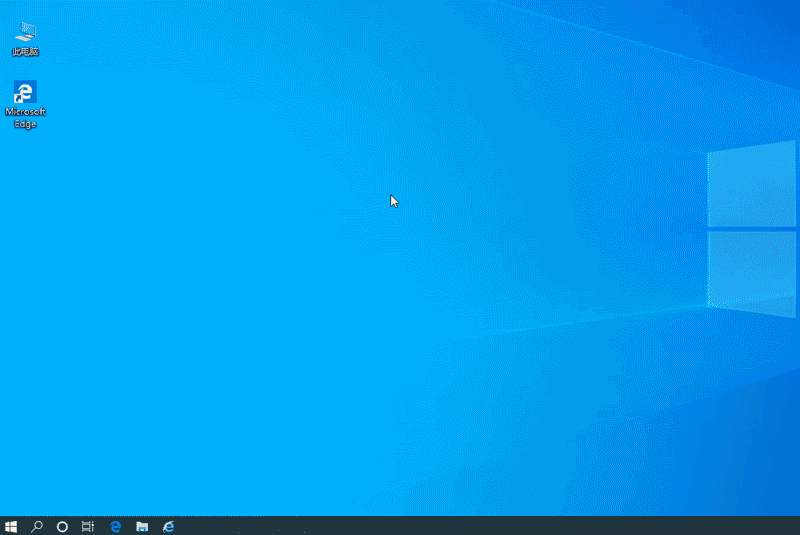
Task: Launch Microsoft Edge from the taskbar
Action: tap(115, 526)
